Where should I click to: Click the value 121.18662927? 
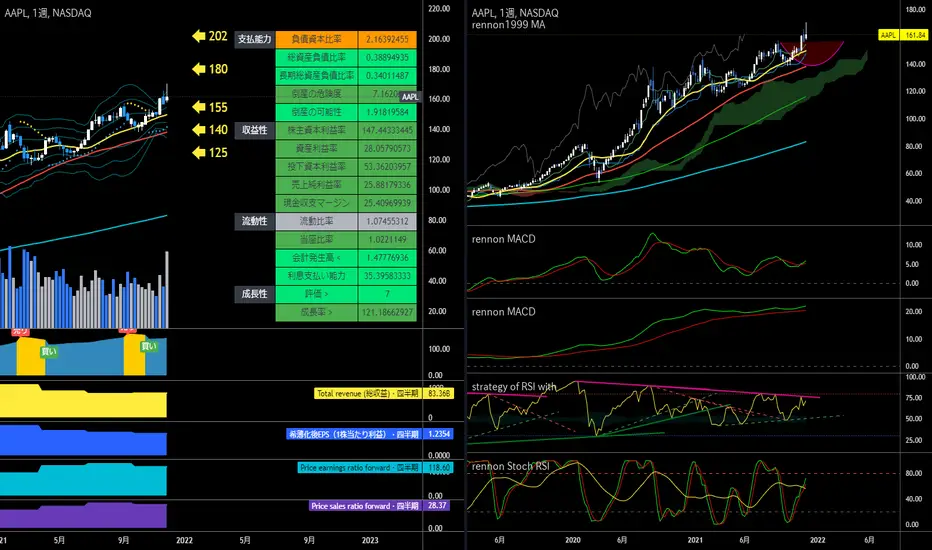pyautogui.click(x=387, y=312)
